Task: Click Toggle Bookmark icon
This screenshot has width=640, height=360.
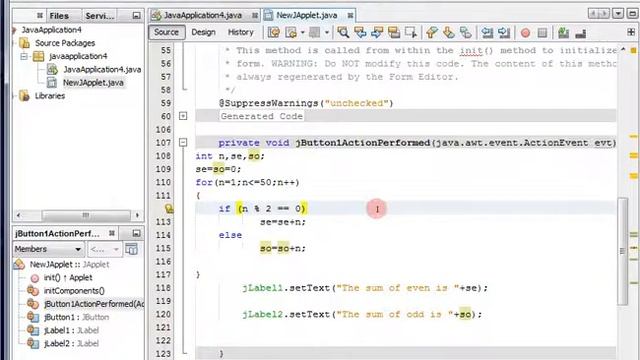Action: point(466,32)
